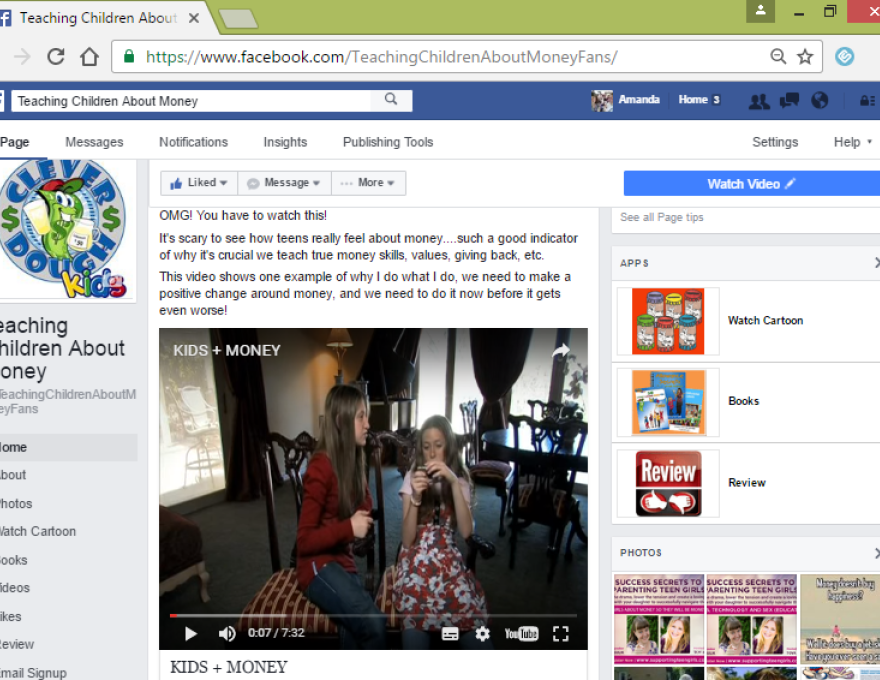Seek along the video progress bar
880x680 pixels.
pos(373,616)
